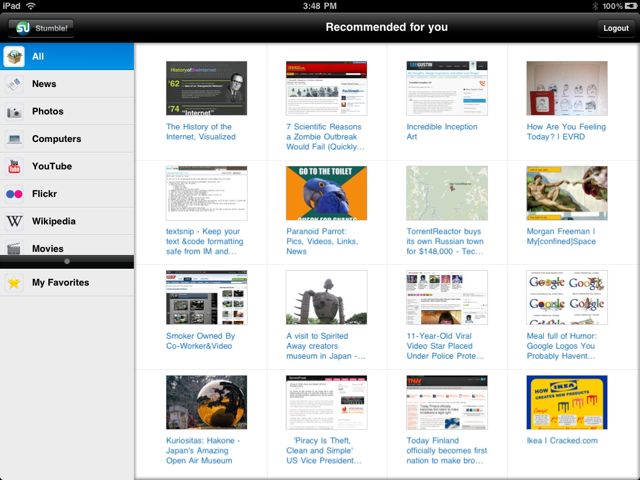Click '11-Year-Old Viral Video Star' title link

[445, 346]
